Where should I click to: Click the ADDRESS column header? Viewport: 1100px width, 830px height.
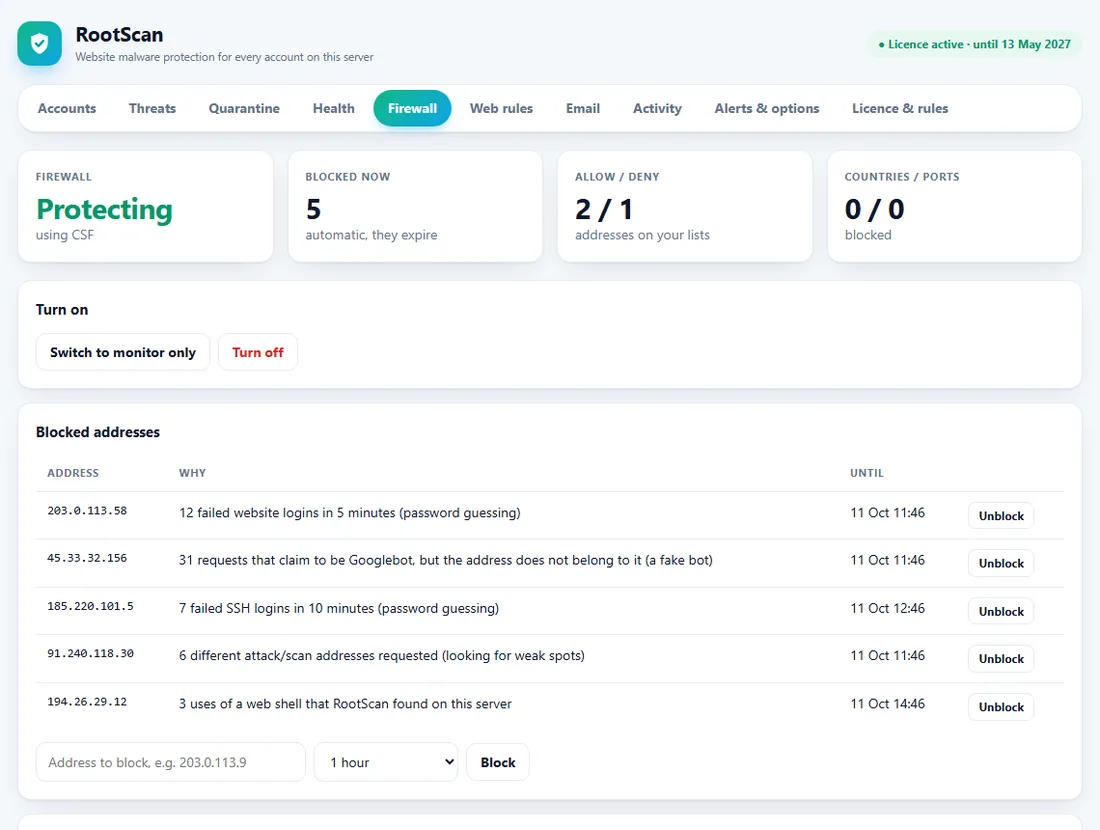point(73,473)
